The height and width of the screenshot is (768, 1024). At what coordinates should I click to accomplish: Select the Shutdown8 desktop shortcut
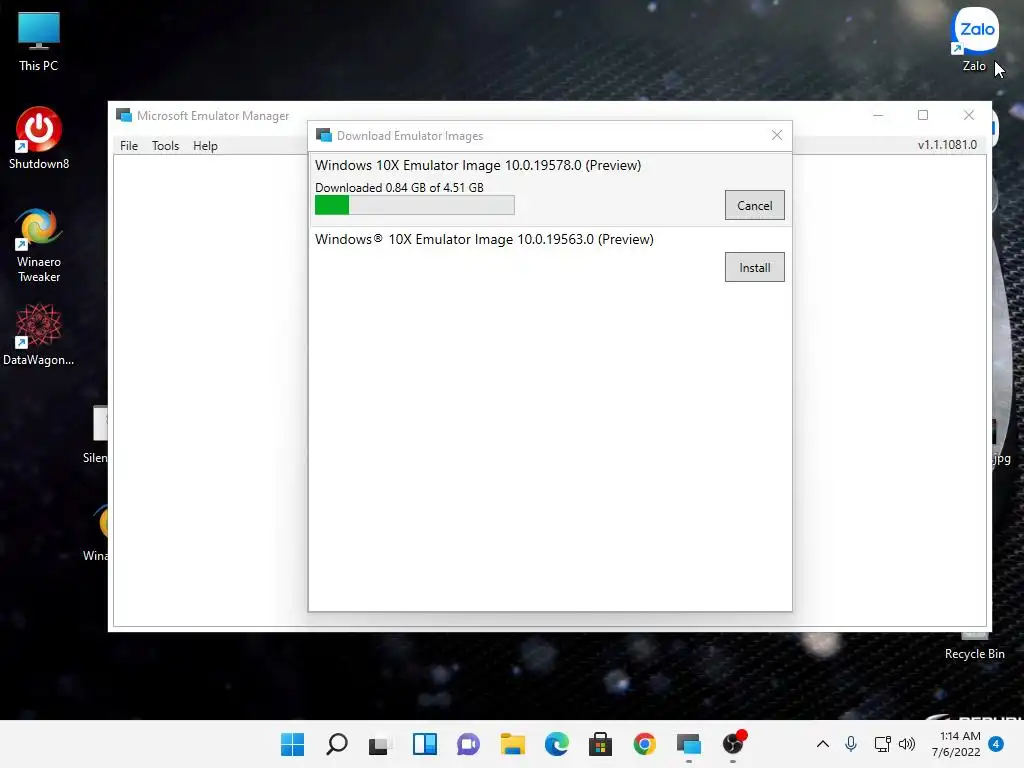click(39, 138)
